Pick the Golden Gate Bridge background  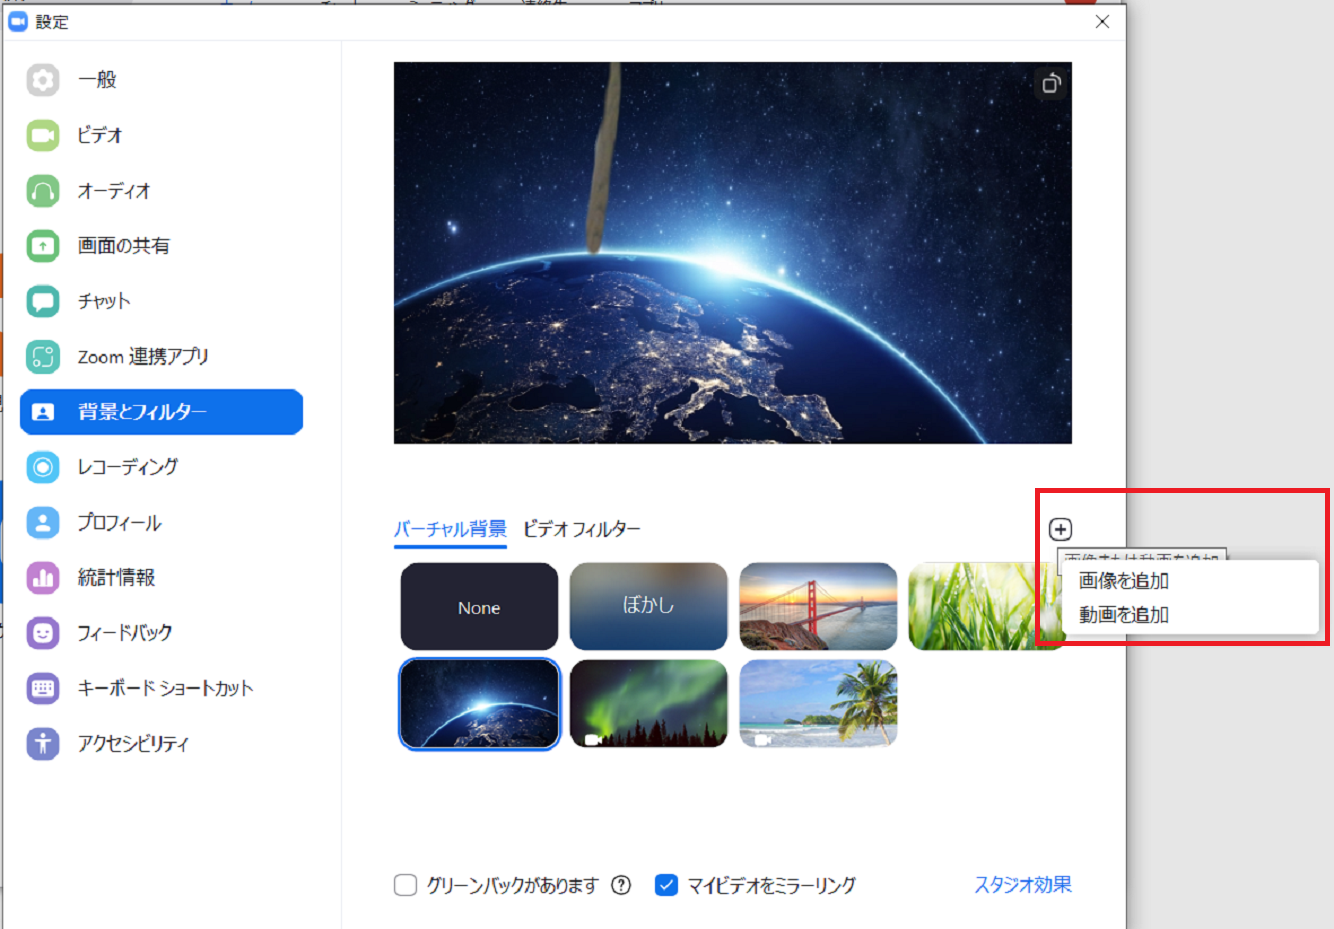818,607
